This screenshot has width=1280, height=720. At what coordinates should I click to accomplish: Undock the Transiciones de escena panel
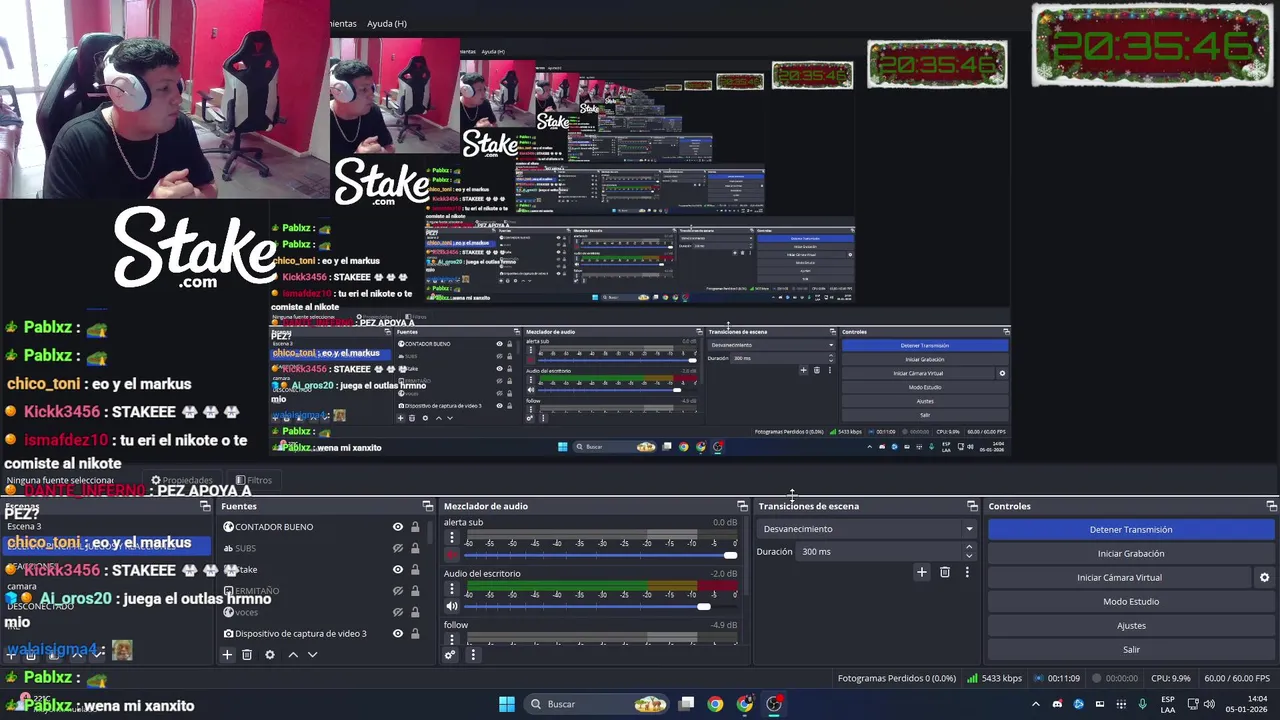tap(972, 506)
